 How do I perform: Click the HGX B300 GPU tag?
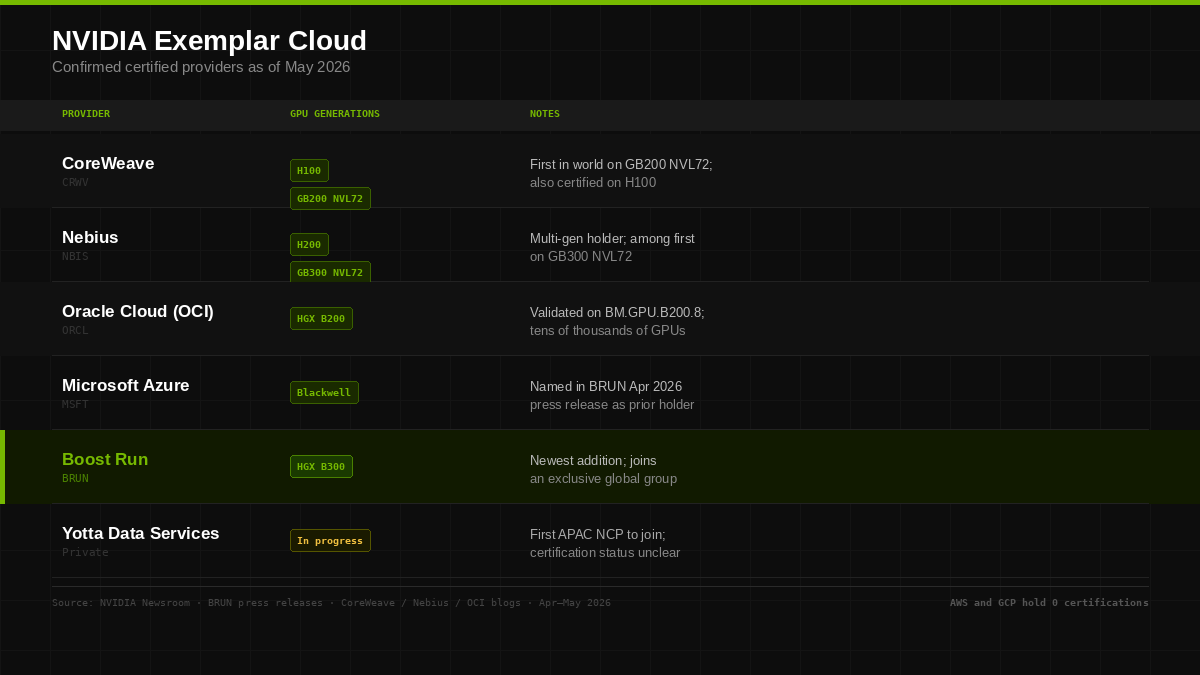pos(321,467)
